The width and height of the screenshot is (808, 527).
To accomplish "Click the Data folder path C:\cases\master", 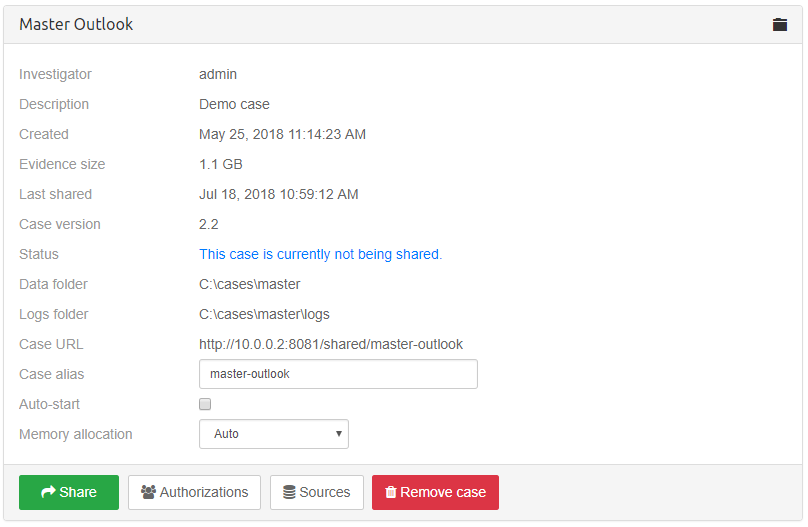I will pyautogui.click(x=249, y=284).
